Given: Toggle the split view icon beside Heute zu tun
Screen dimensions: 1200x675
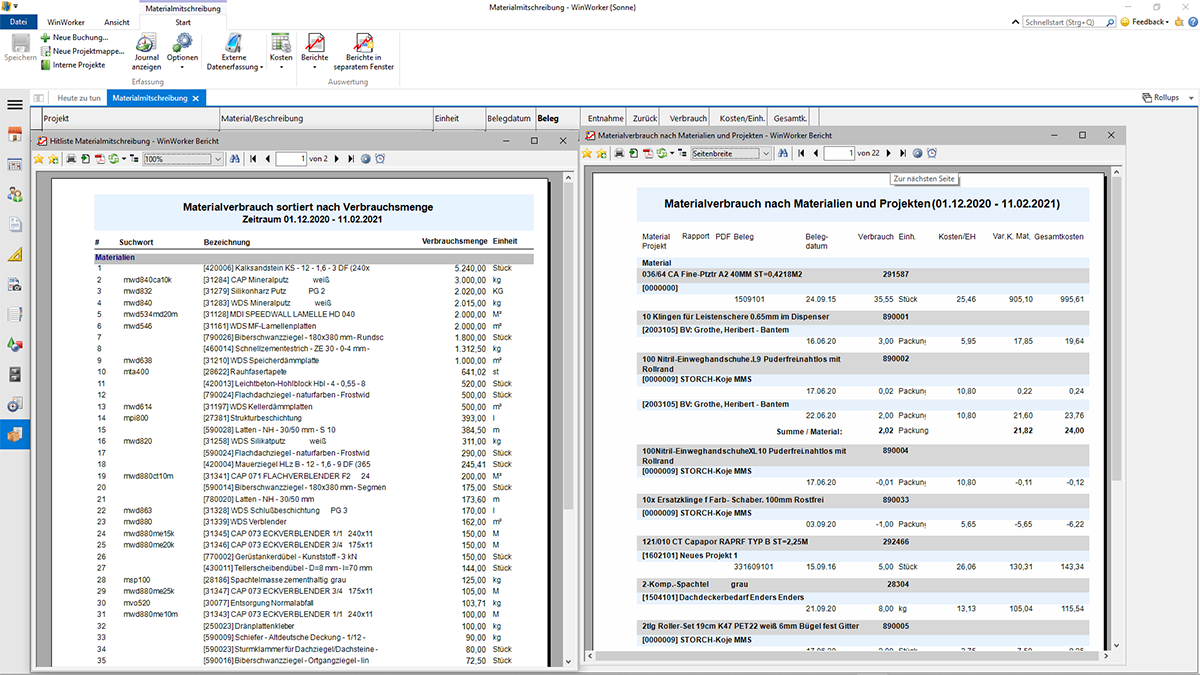Looking at the screenshot, I should point(39,98).
